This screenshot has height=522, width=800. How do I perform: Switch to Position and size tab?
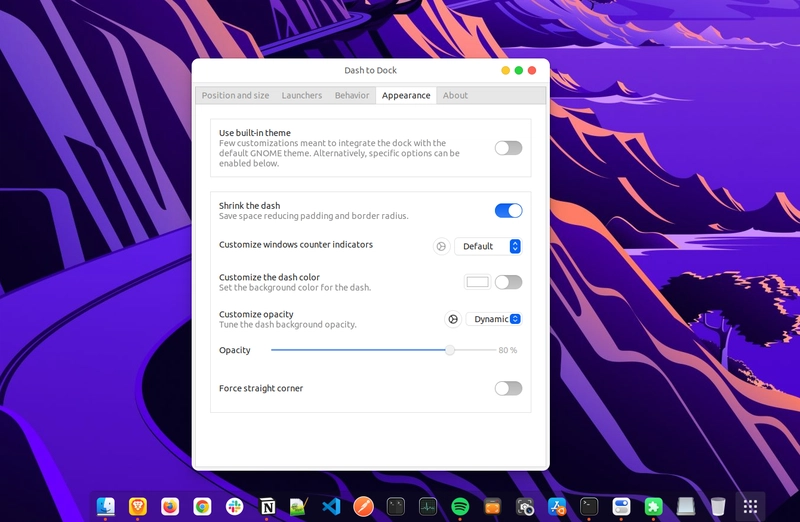(235, 95)
